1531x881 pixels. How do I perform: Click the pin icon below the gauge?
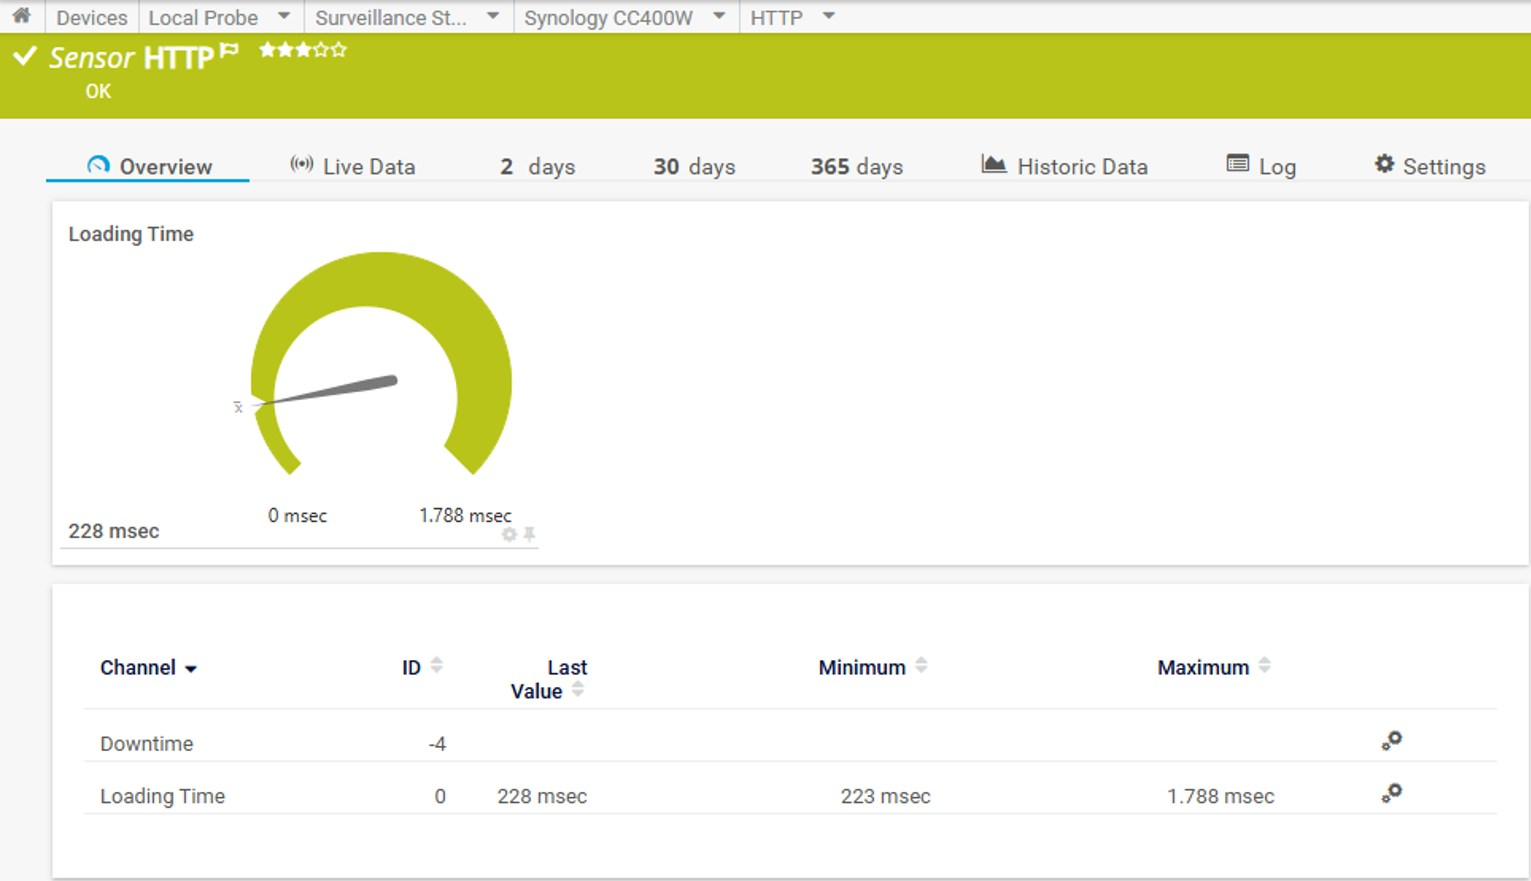click(x=529, y=535)
